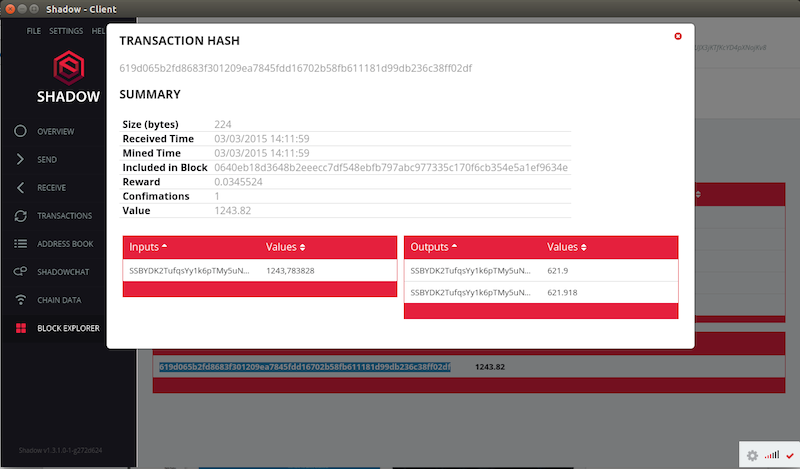Sort by Inputs column header
This screenshot has height=469, width=800.
tap(148, 247)
